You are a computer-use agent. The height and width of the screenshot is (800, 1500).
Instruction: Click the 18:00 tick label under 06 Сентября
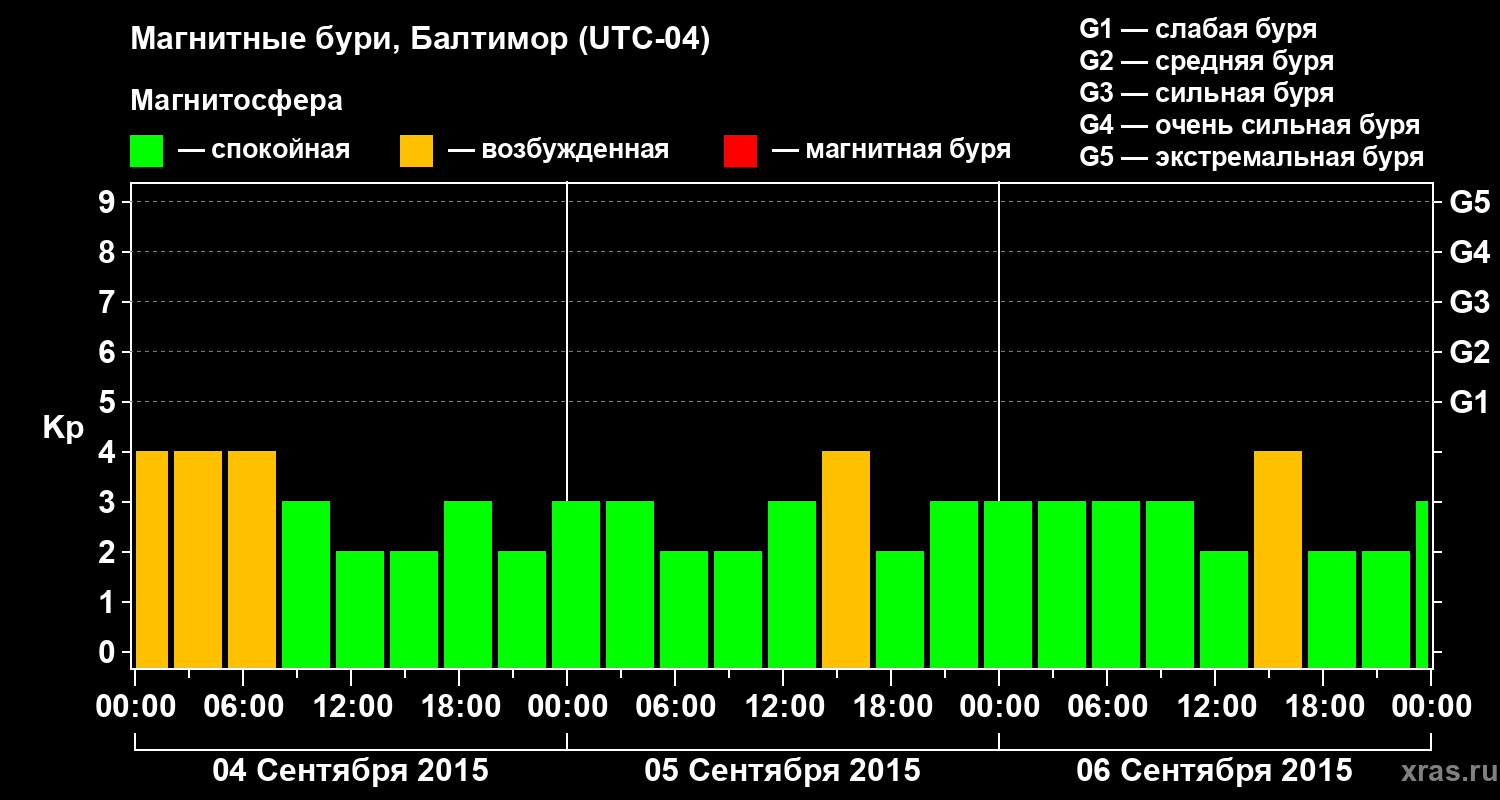coord(1323,707)
